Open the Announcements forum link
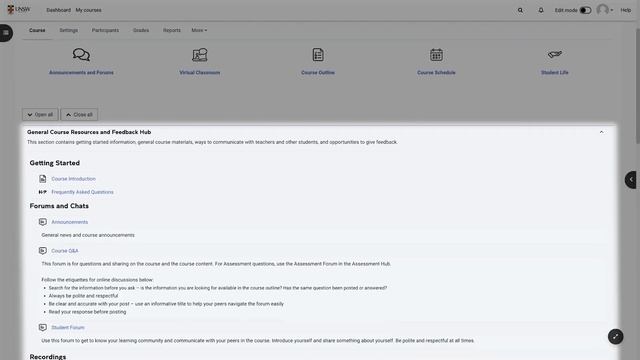 click(x=69, y=222)
